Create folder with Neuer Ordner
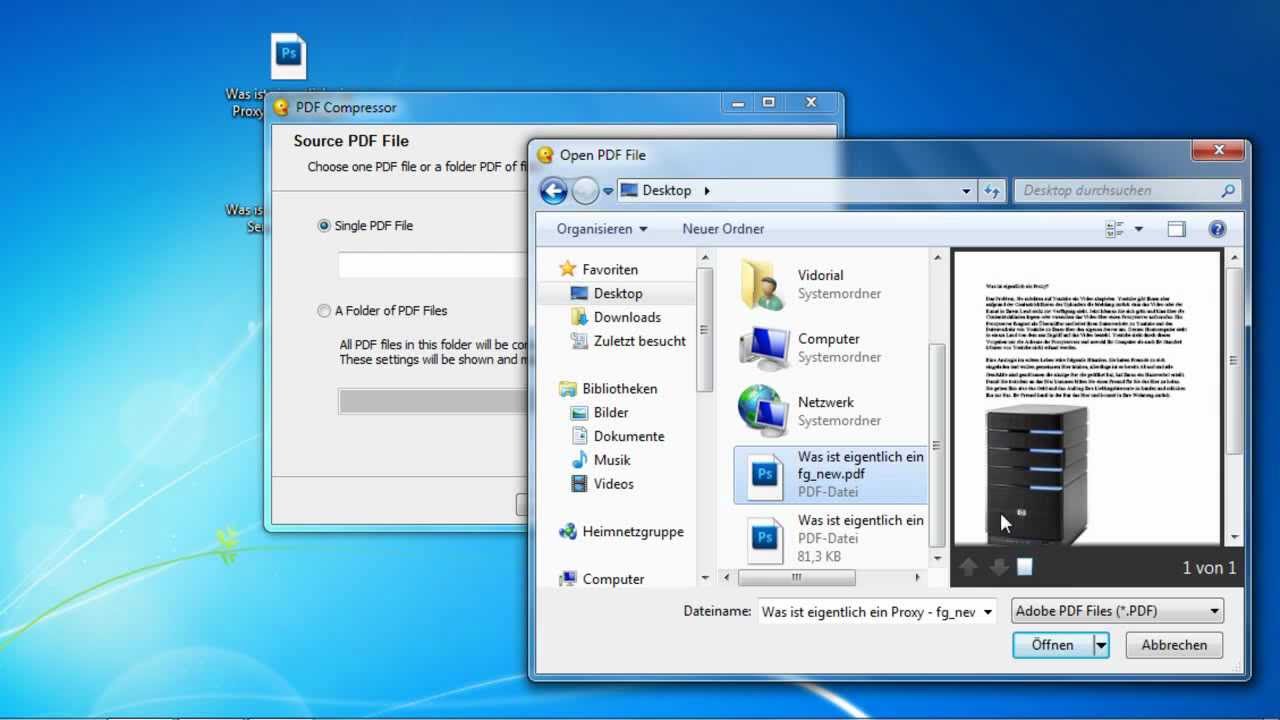The image size is (1280, 720). (x=723, y=229)
